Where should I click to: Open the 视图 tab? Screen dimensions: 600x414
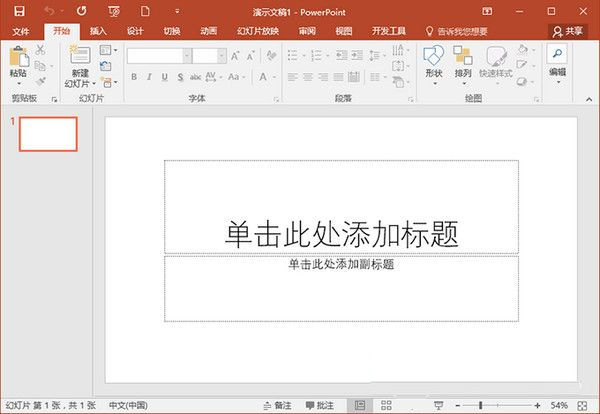(344, 31)
